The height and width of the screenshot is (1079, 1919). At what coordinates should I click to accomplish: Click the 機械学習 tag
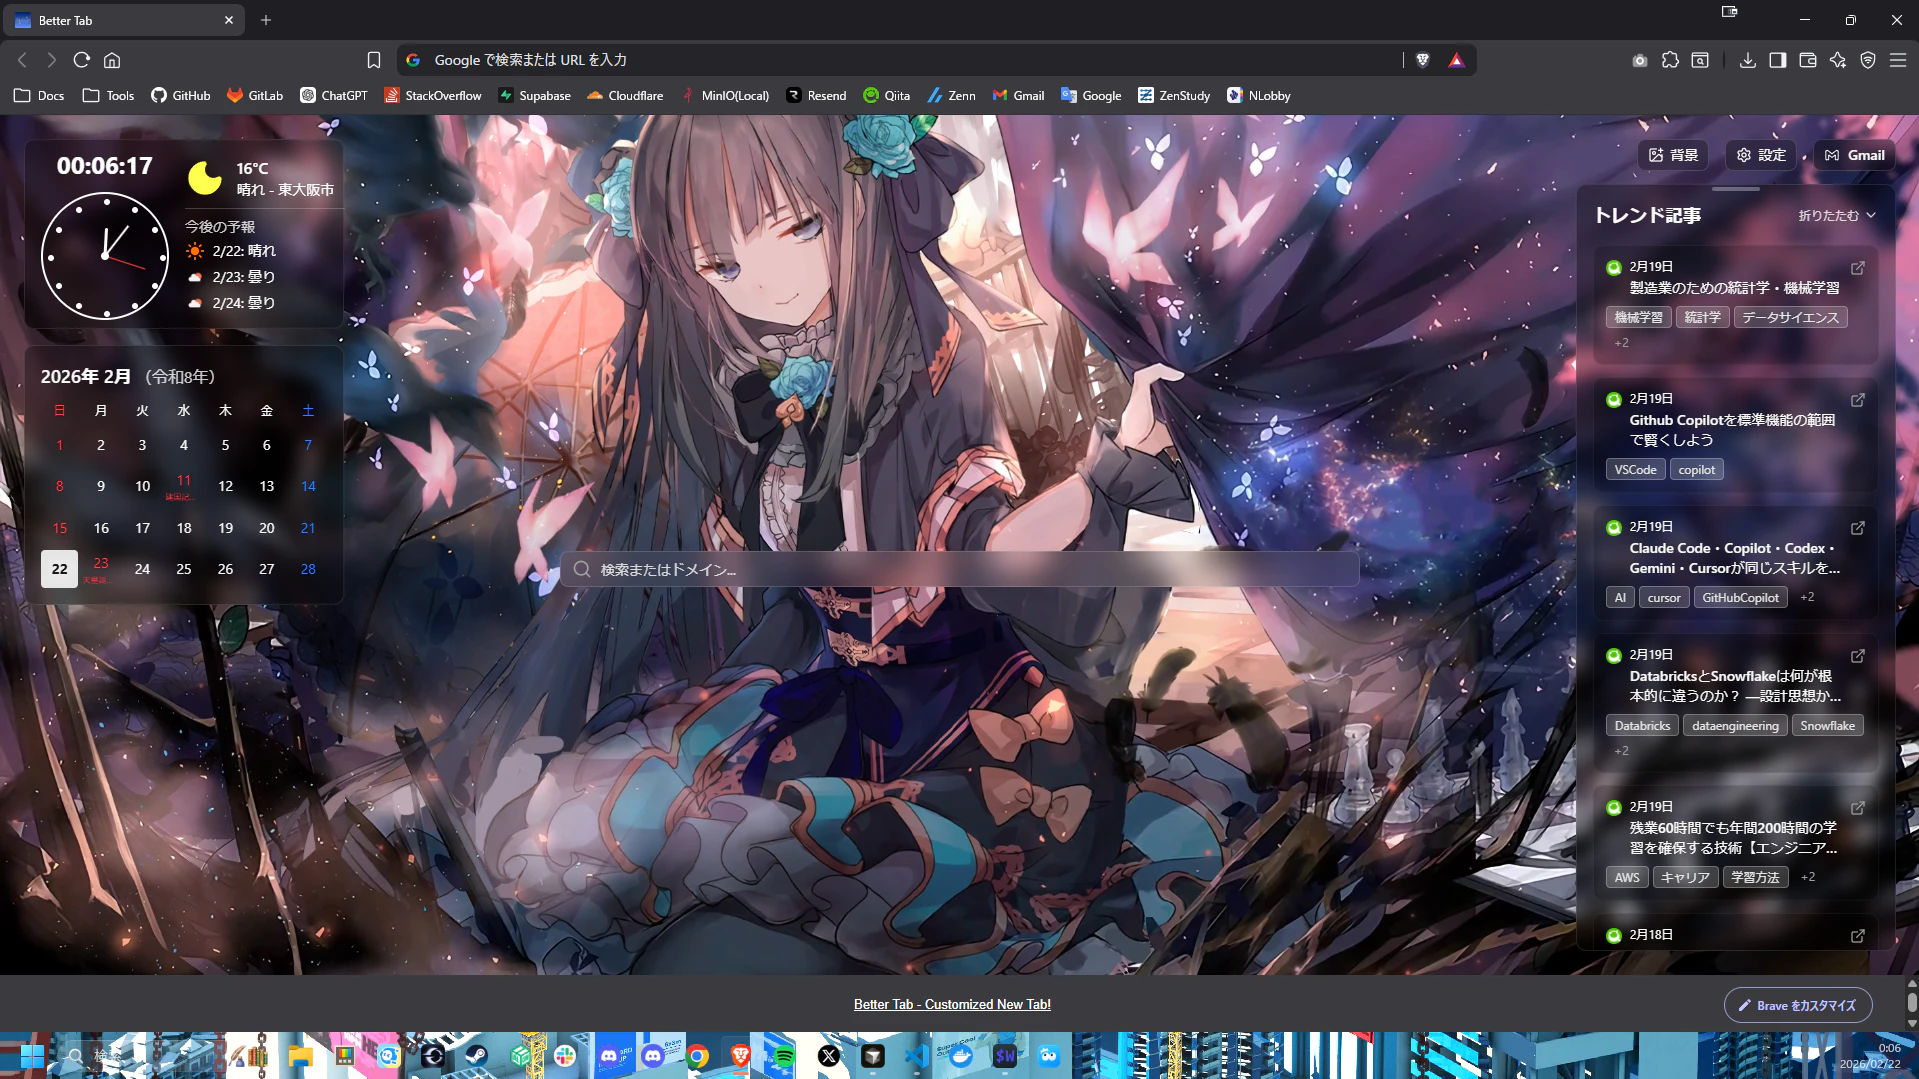[x=1638, y=317]
